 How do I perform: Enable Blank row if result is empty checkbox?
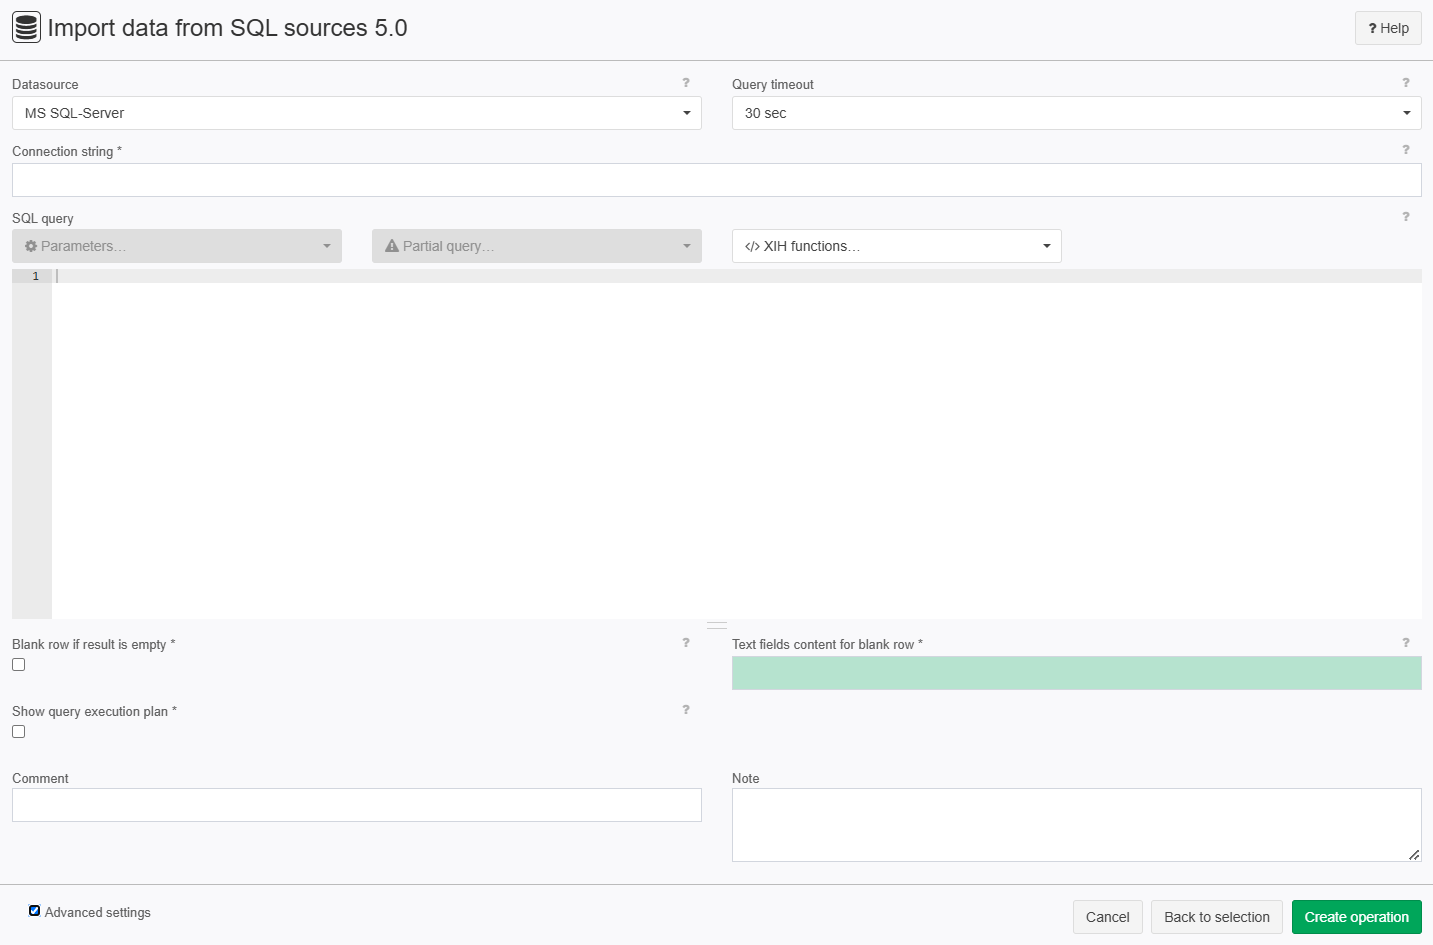tap(19, 665)
